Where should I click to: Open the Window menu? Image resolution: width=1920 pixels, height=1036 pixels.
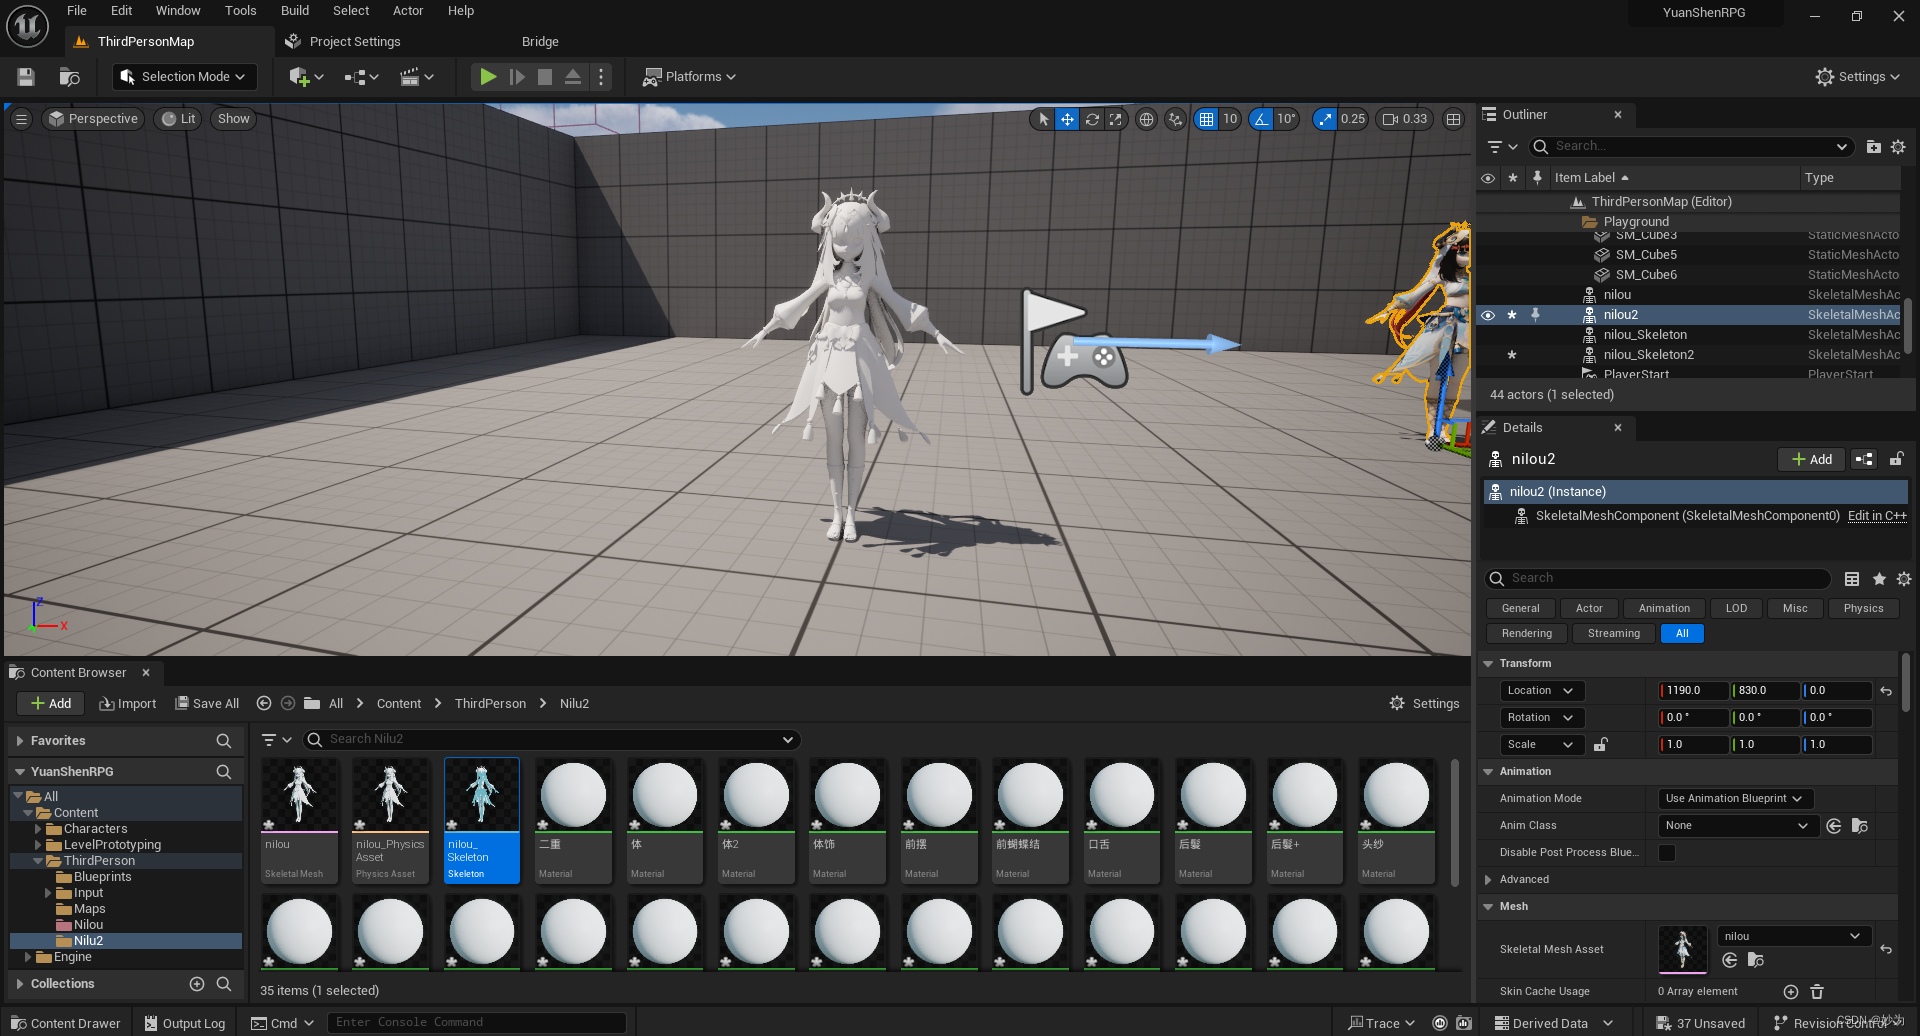coord(178,11)
